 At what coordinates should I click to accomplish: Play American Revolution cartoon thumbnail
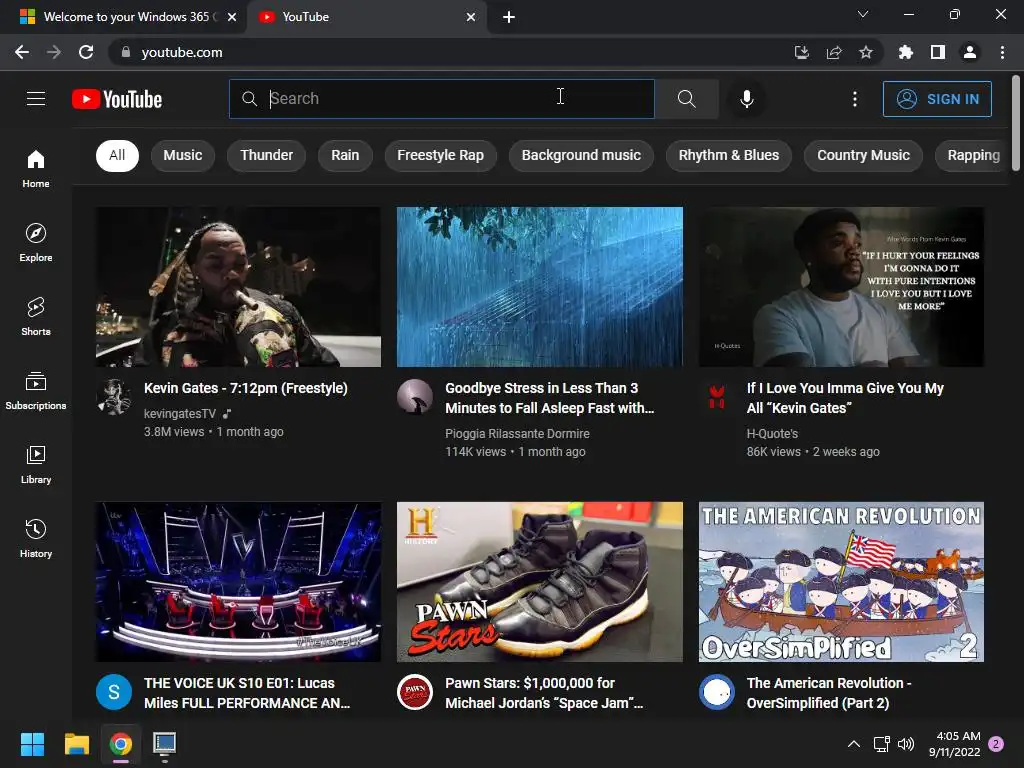point(841,582)
